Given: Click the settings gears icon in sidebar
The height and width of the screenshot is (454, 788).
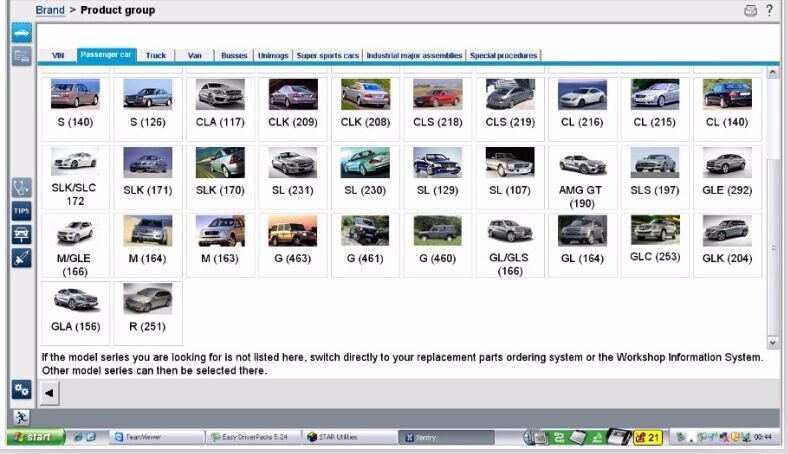Looking at the screenshot, I should [x=21, y=389].
